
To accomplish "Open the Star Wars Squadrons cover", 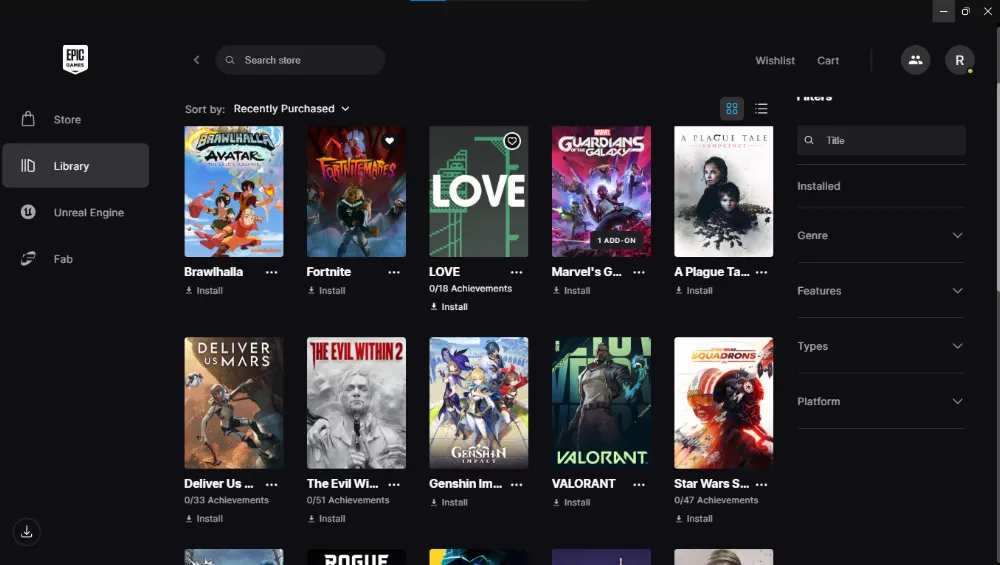I will click(723, 403).
